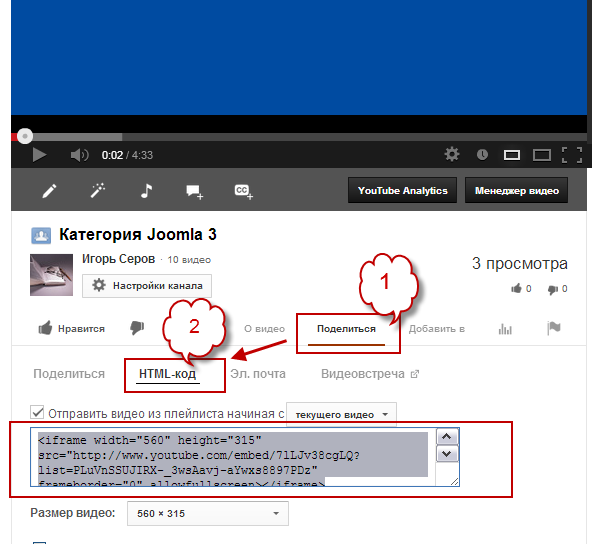592x544 pixels.
Task: Switch to О видео tab
Action: coord(264,329)
